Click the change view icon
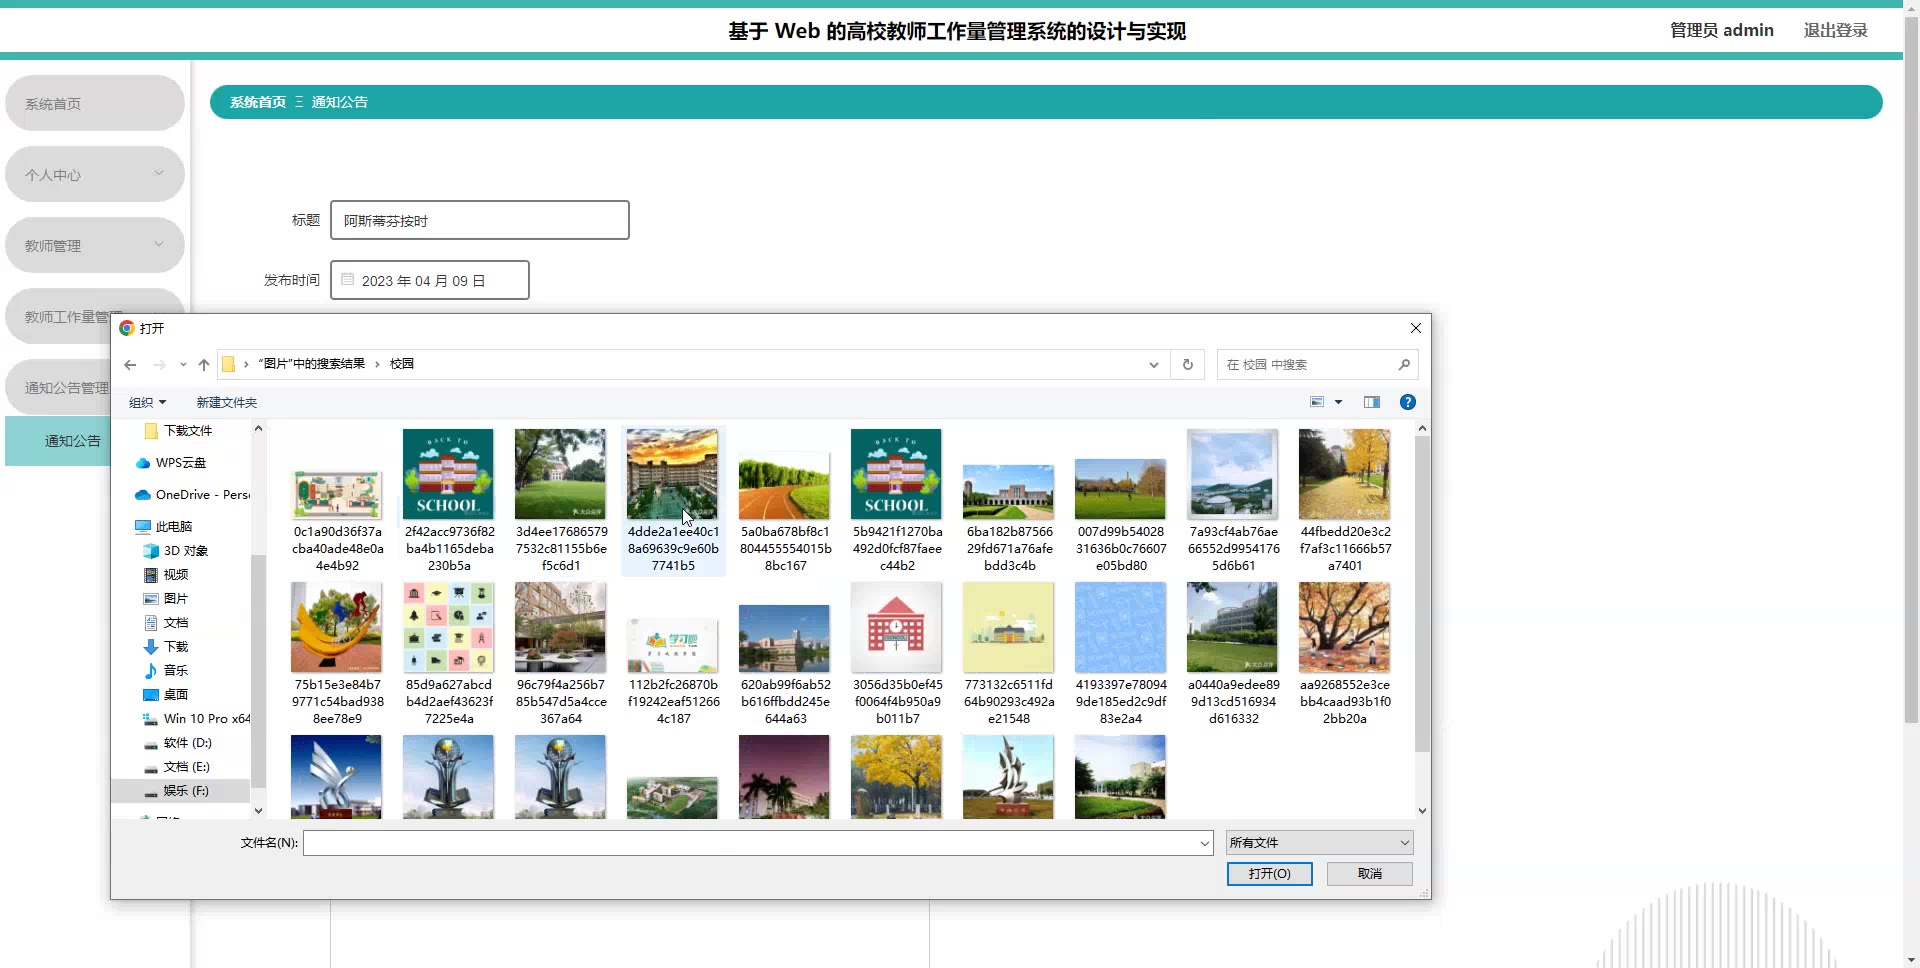This screenshot has height=968, width=1920. pyautogui.click(x=1317, y=402)
